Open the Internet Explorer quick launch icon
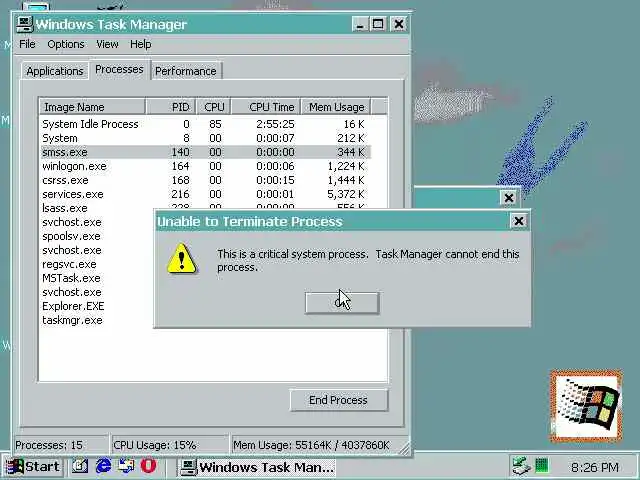 (x=104, y=466)
